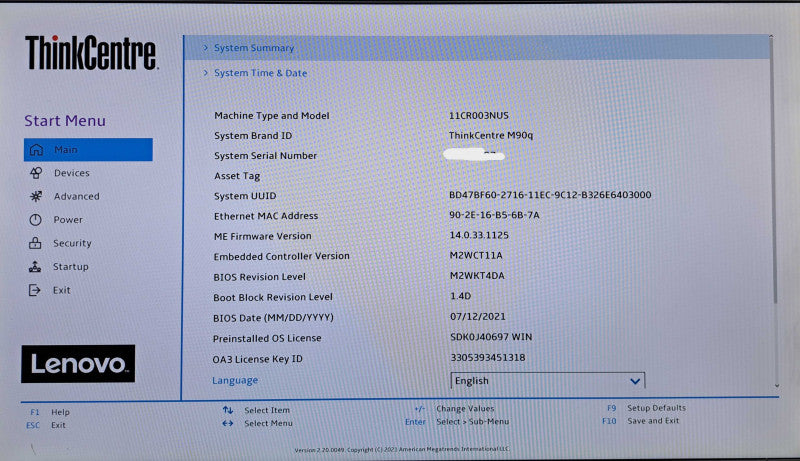Click Ethernet MAC address 90-2E-16-B5-6B-7A

pyautogui.click(x=494, y=215)
